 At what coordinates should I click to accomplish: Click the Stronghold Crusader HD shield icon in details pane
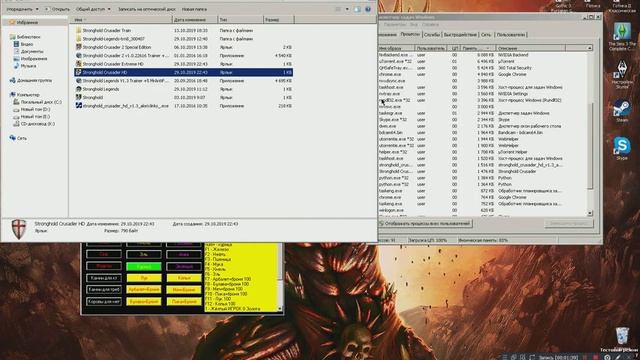click(x=18, y=229)
